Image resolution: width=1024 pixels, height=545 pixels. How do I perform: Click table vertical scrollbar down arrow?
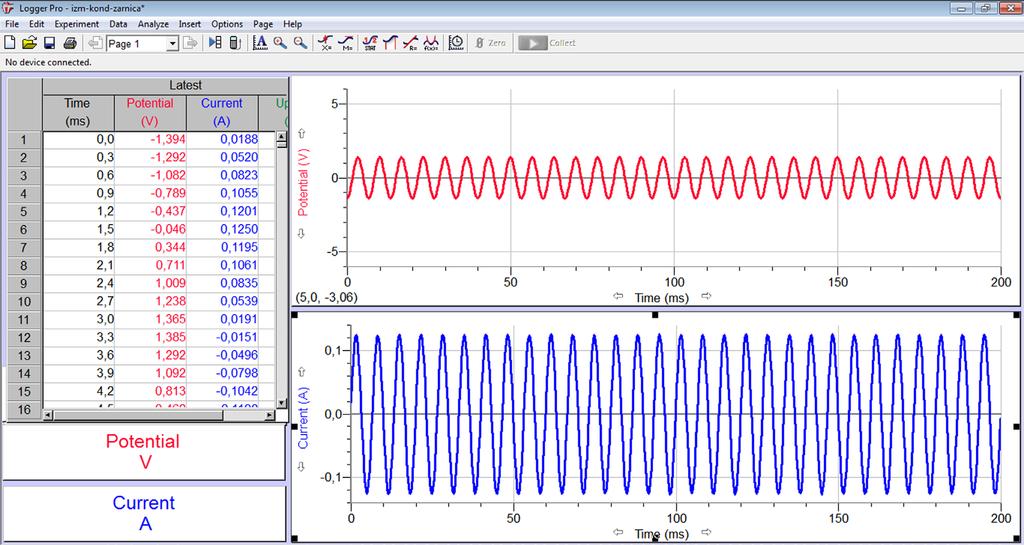tap(281, 404)
